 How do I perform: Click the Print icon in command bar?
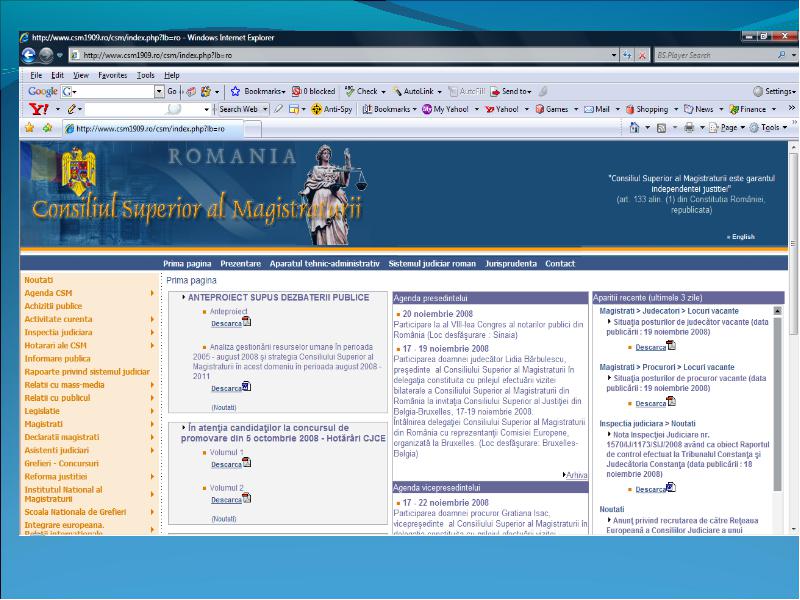click(689, 128)
